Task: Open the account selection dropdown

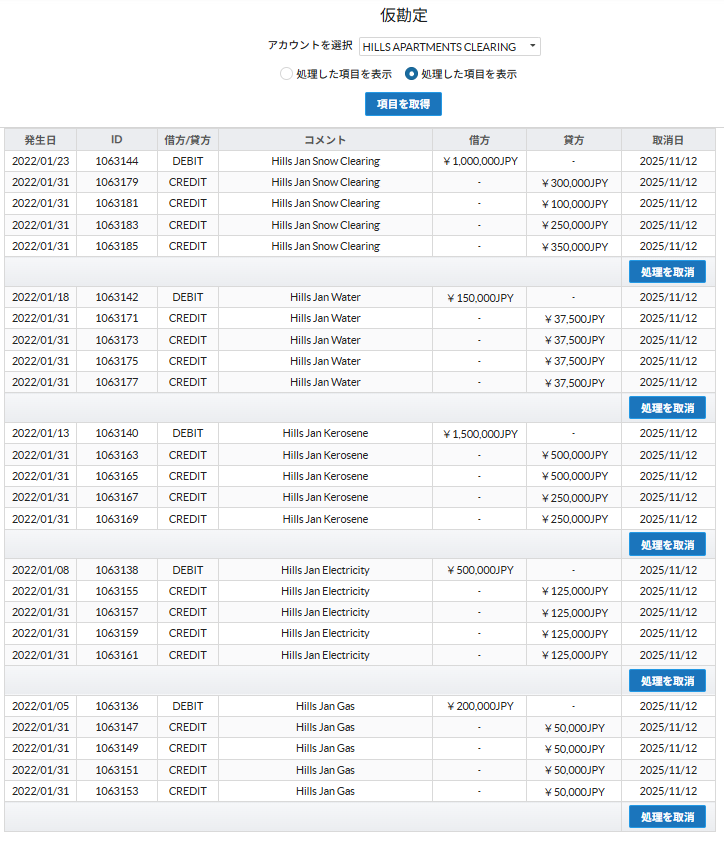Action: coord(449,47)
